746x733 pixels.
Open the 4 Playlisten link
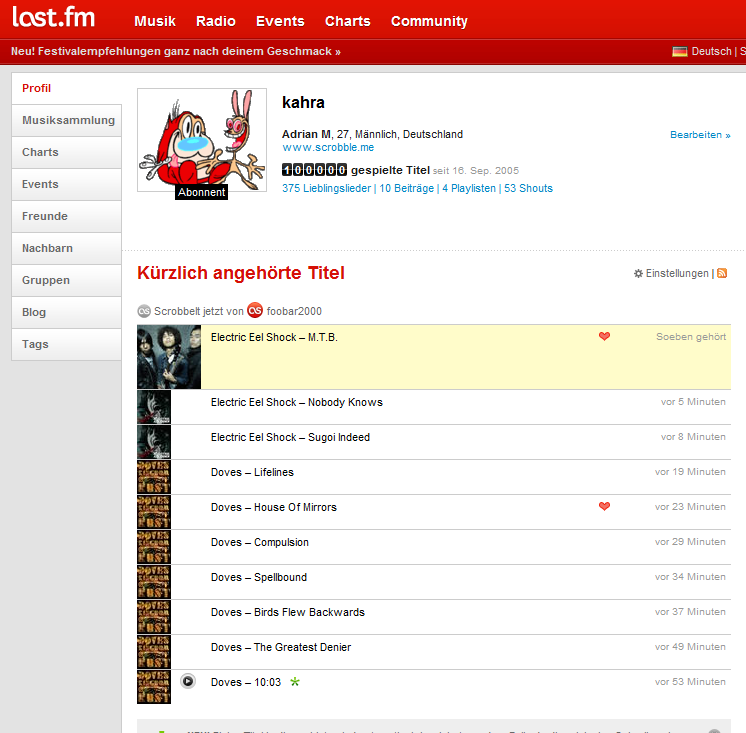click(x=469, y=188)
